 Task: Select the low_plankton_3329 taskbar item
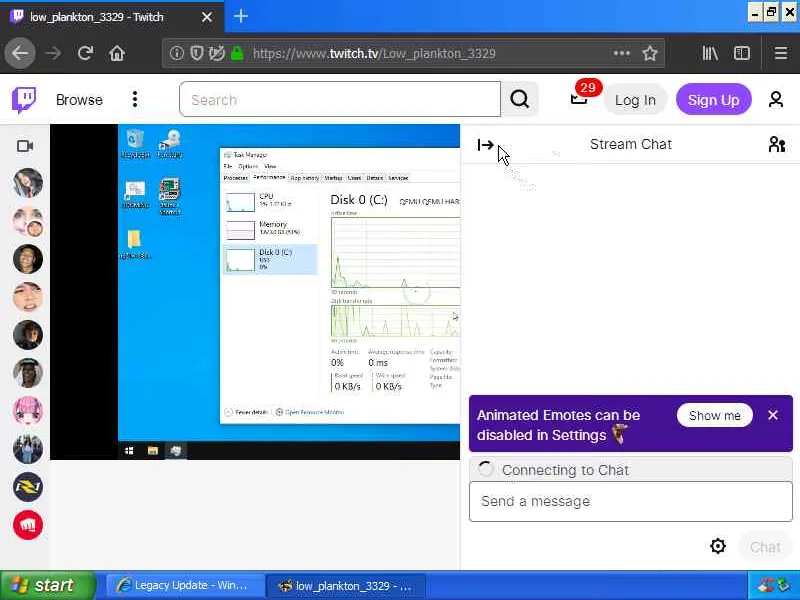(x=346, y=586)
